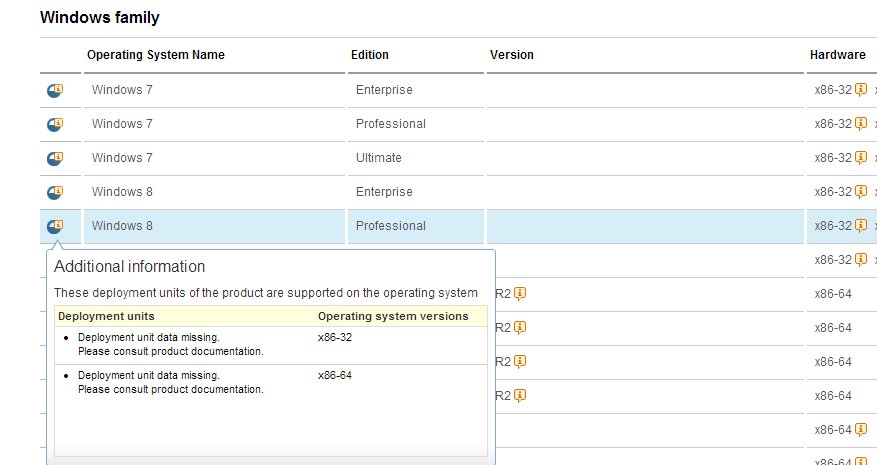Viewport: 877px width, 465px height.
Task: Select the Windows 8 cell in Enterprise row
Action: (122, 192)
